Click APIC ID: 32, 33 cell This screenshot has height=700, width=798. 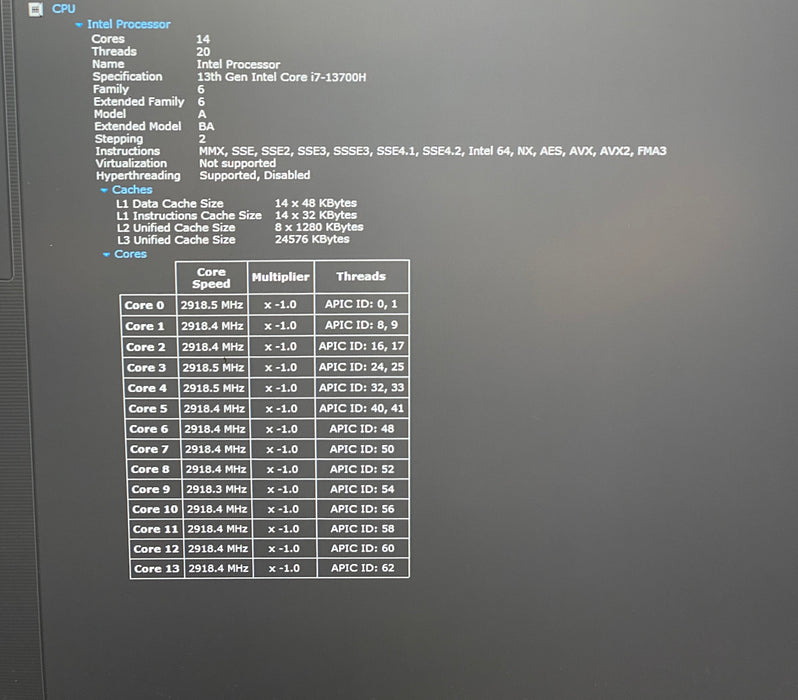pyautogui.click(x=361, y=387)
